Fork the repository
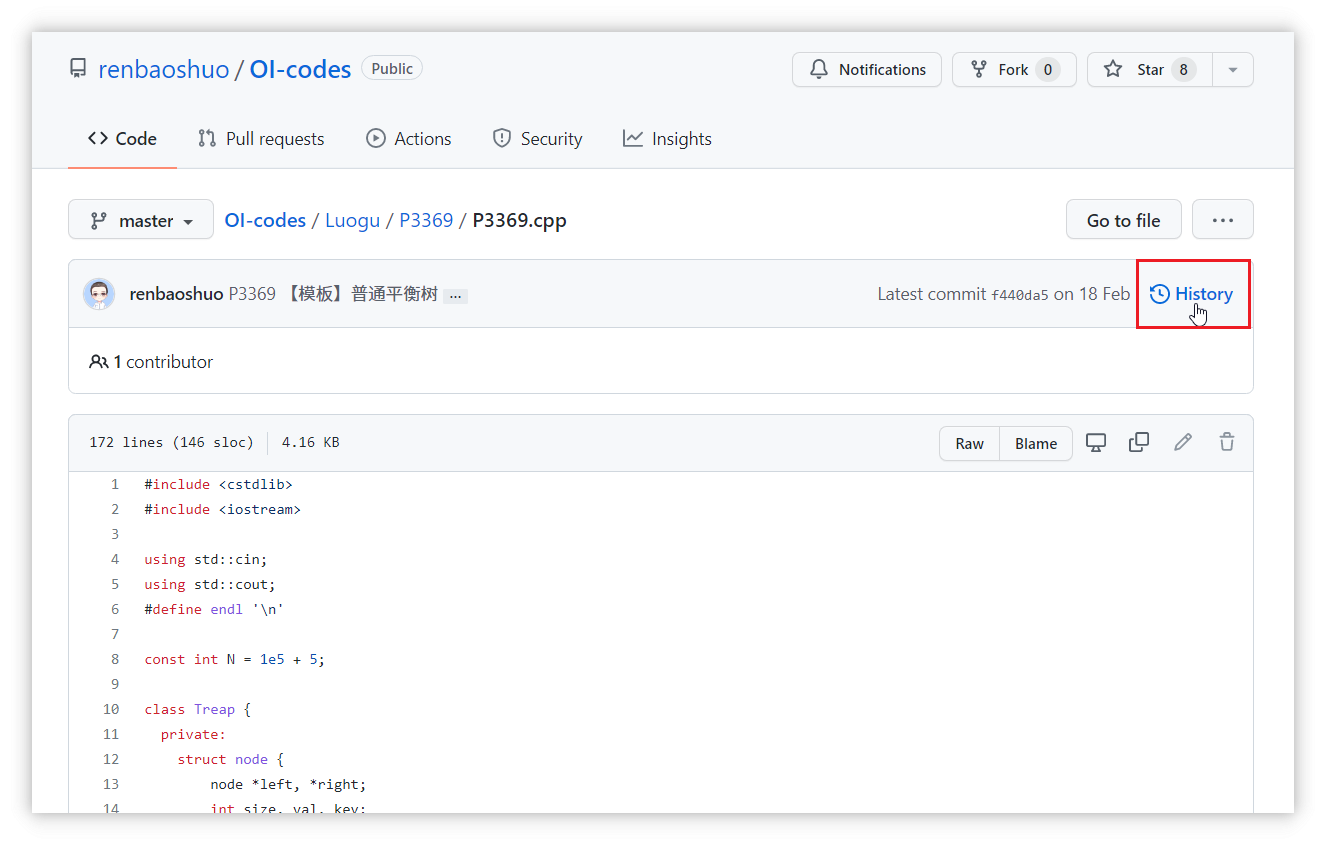This screenshot has width=1326, height=845. click(x=1014, y=70)
